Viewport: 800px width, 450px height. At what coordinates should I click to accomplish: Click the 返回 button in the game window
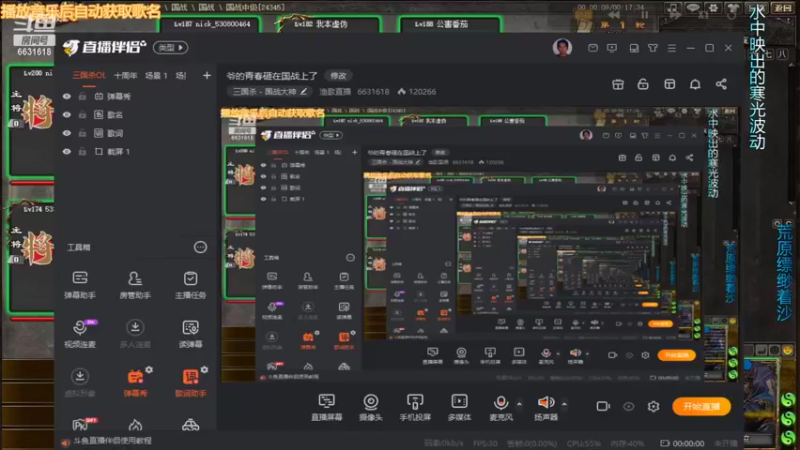(x=783, y=8)
